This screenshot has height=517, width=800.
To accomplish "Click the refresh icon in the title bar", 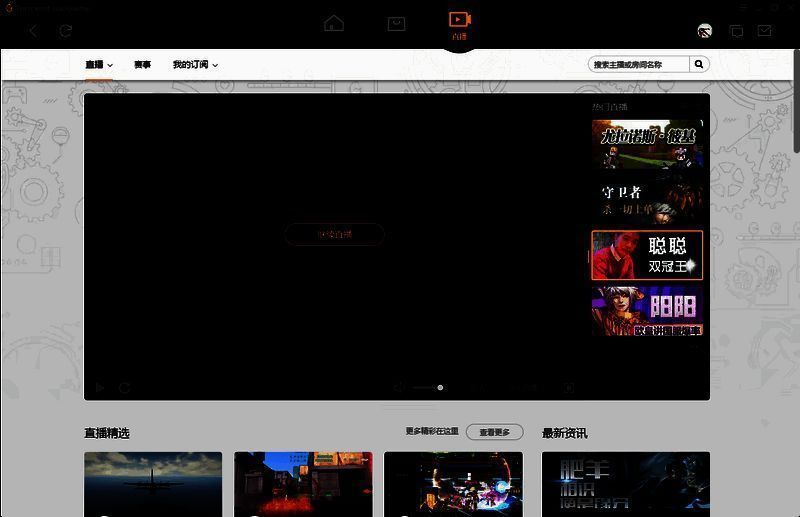I will [x=66, y=31].
